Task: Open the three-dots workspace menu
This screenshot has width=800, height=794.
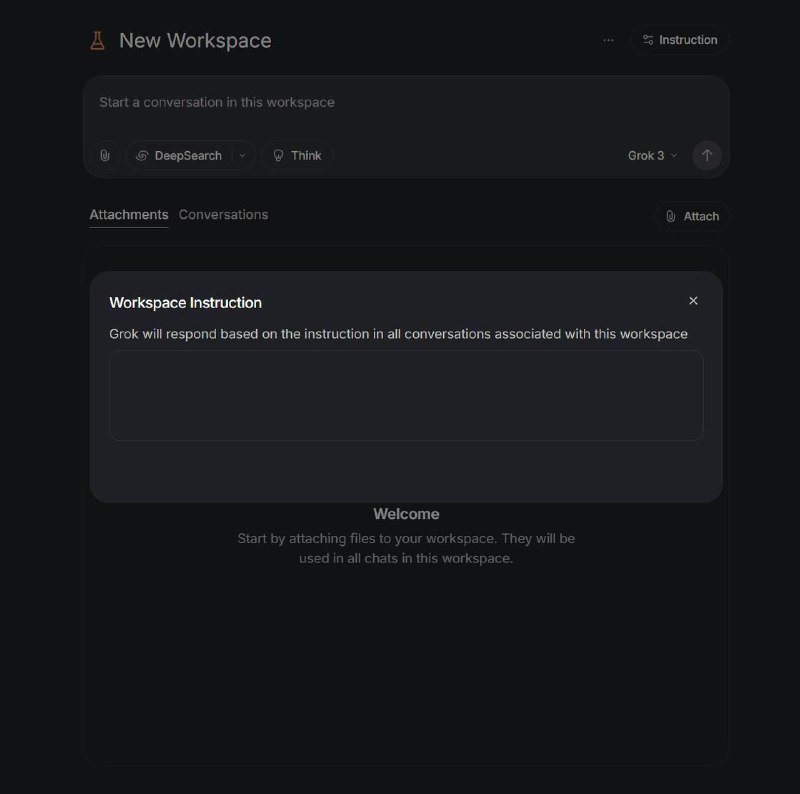Action: pos(608,40)
